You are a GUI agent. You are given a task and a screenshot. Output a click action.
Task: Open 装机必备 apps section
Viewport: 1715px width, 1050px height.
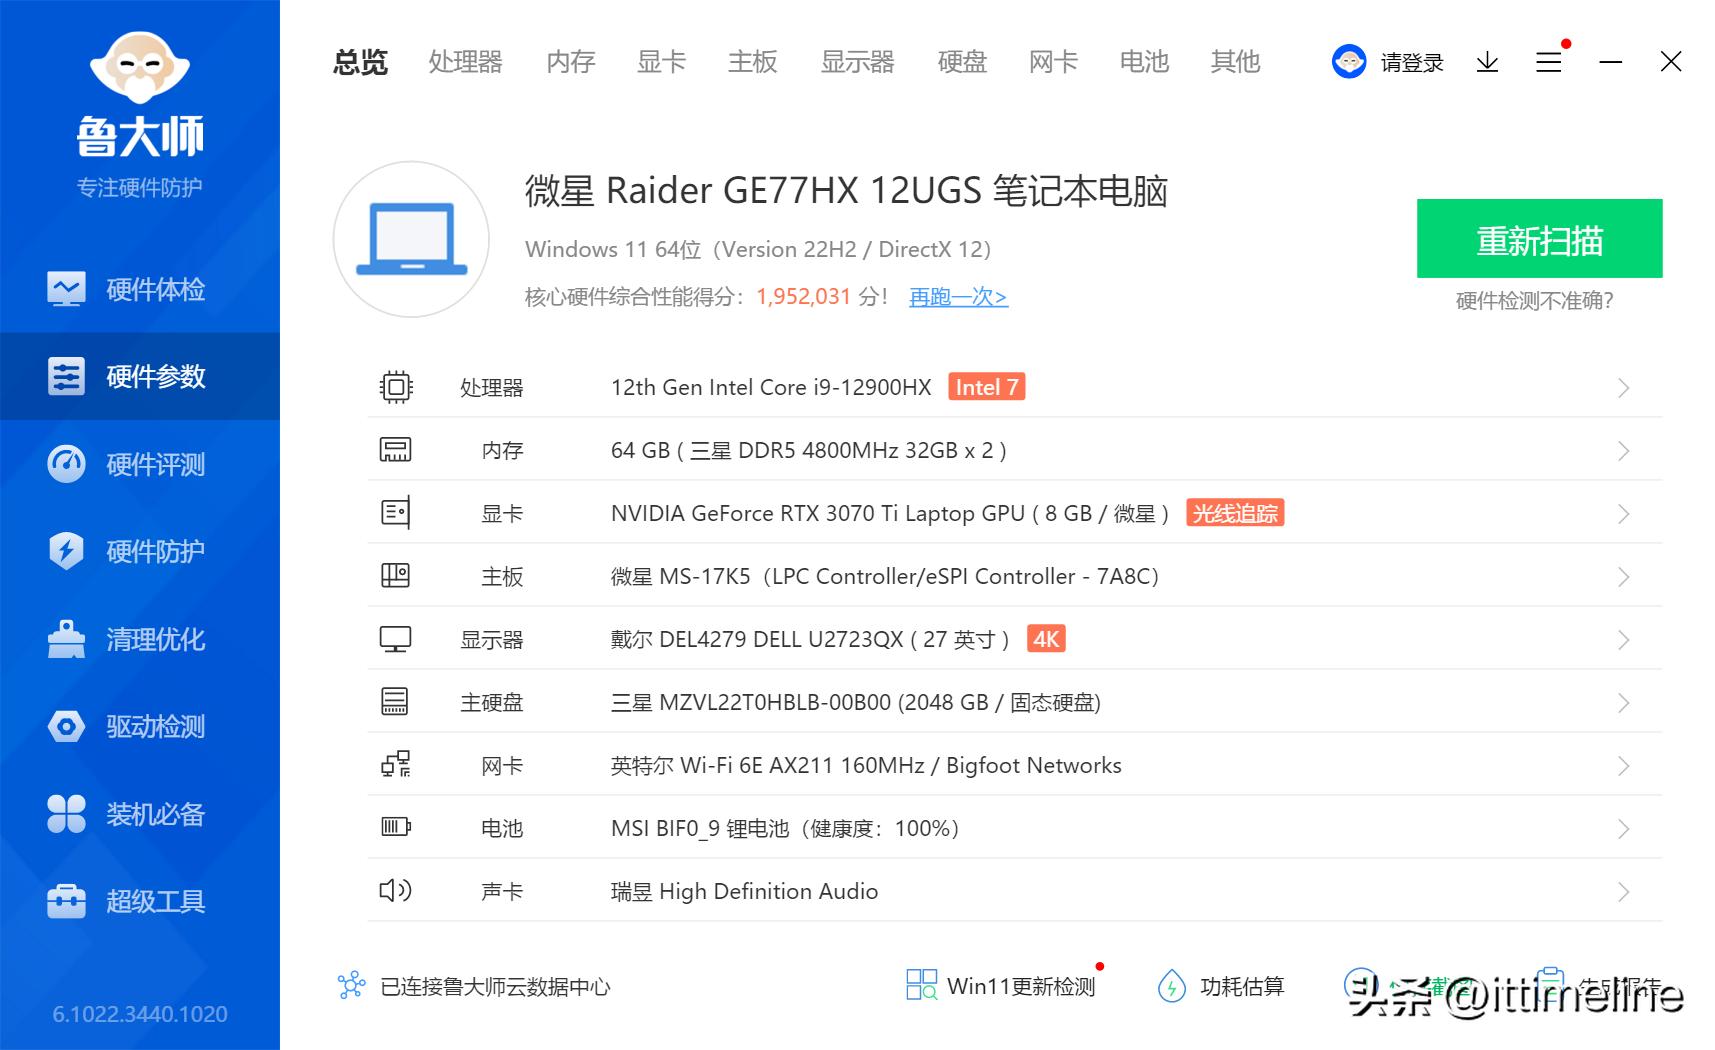coord(140,814)
